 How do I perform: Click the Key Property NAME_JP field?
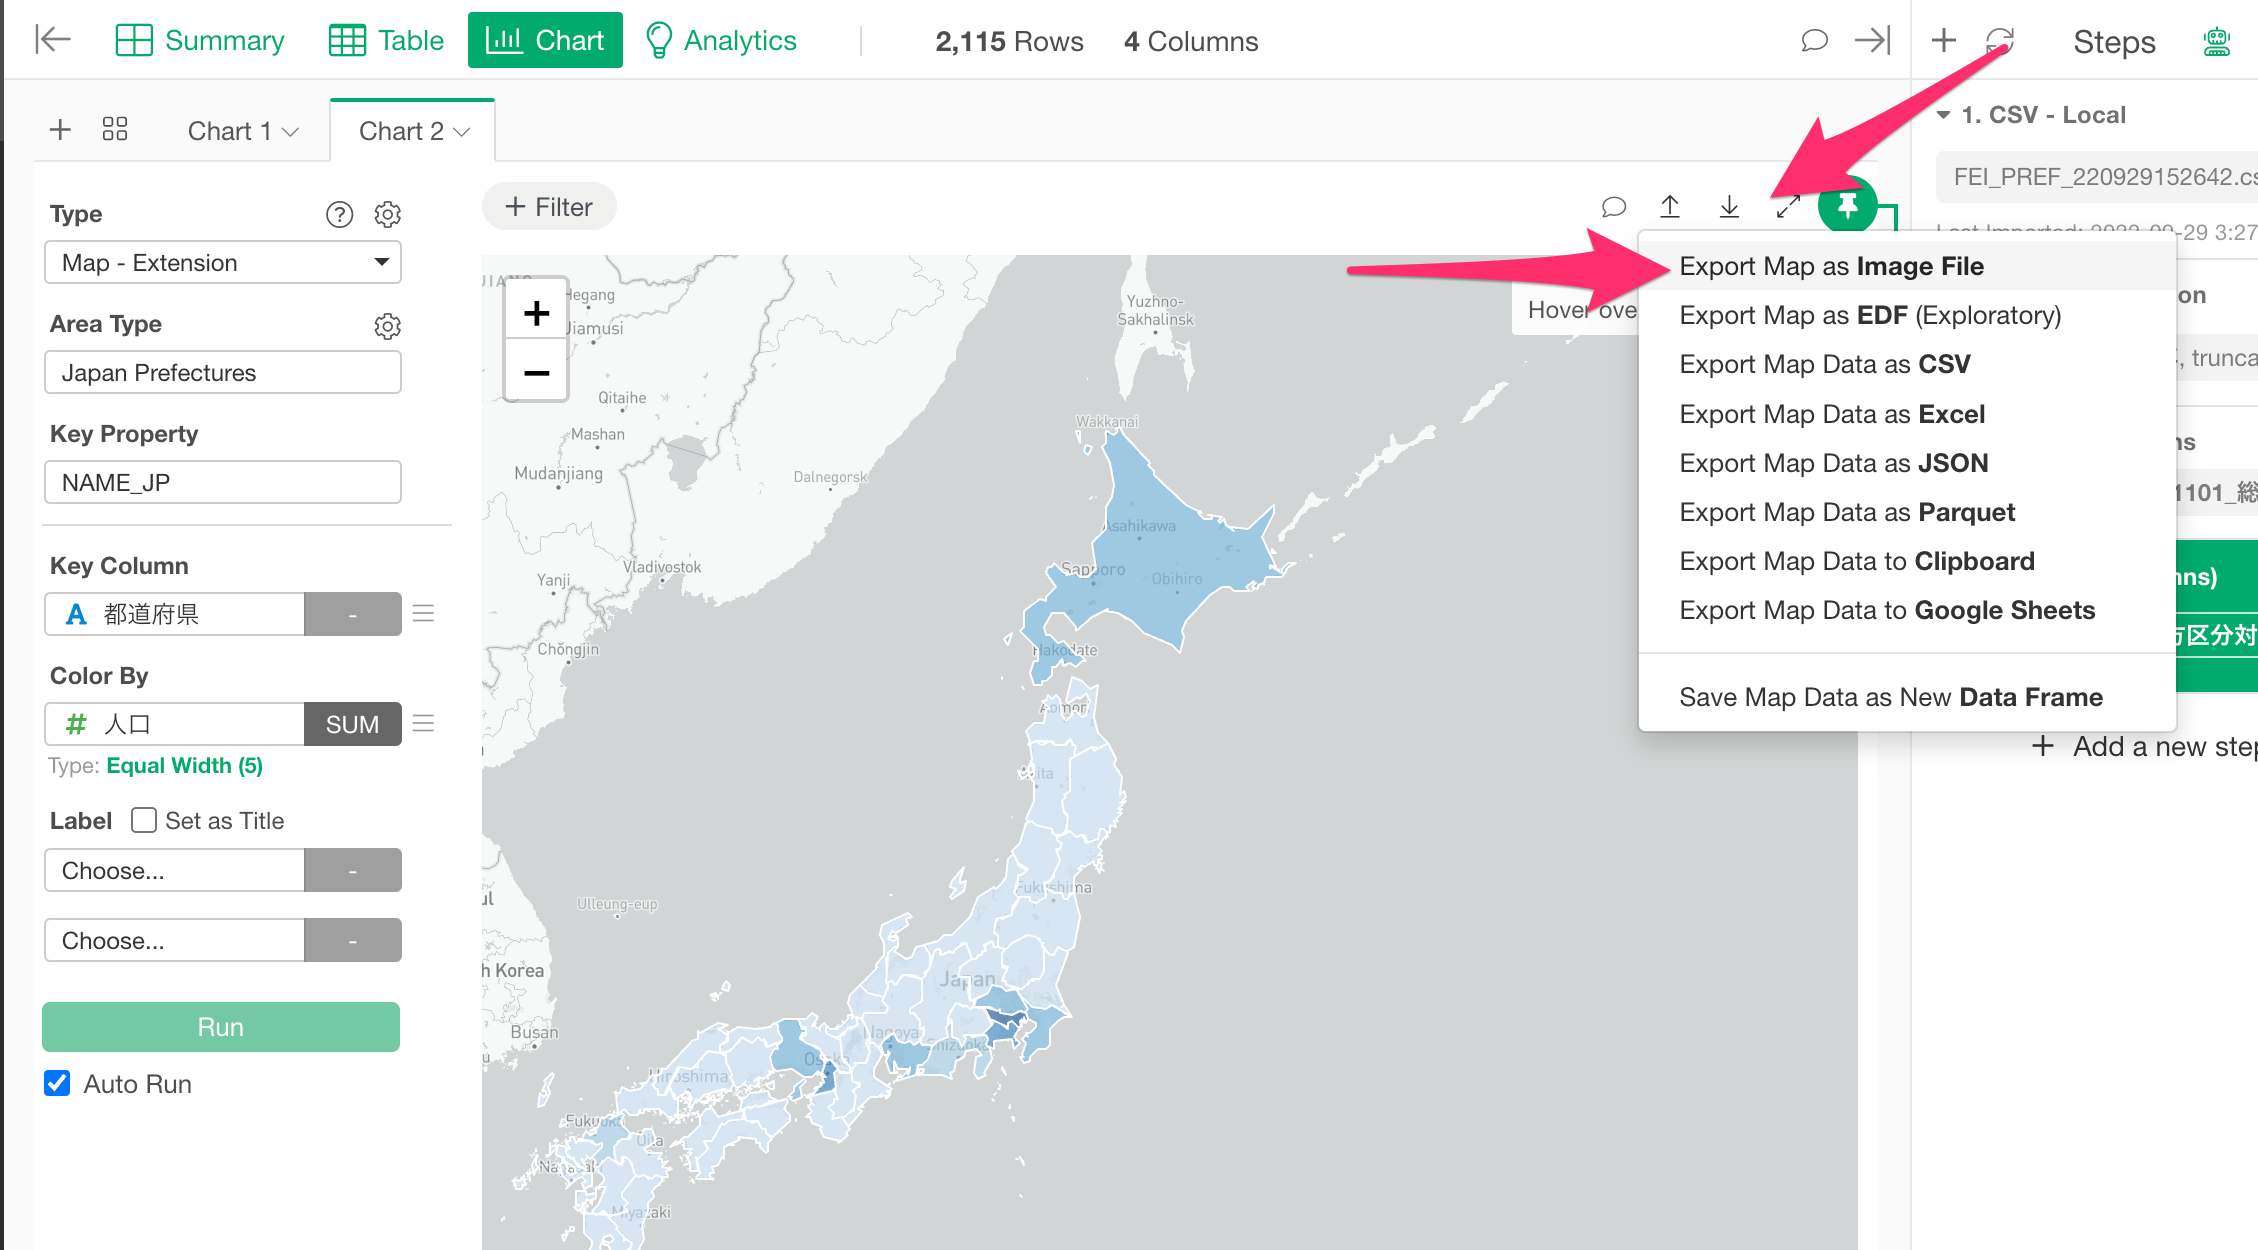(222, 483)
